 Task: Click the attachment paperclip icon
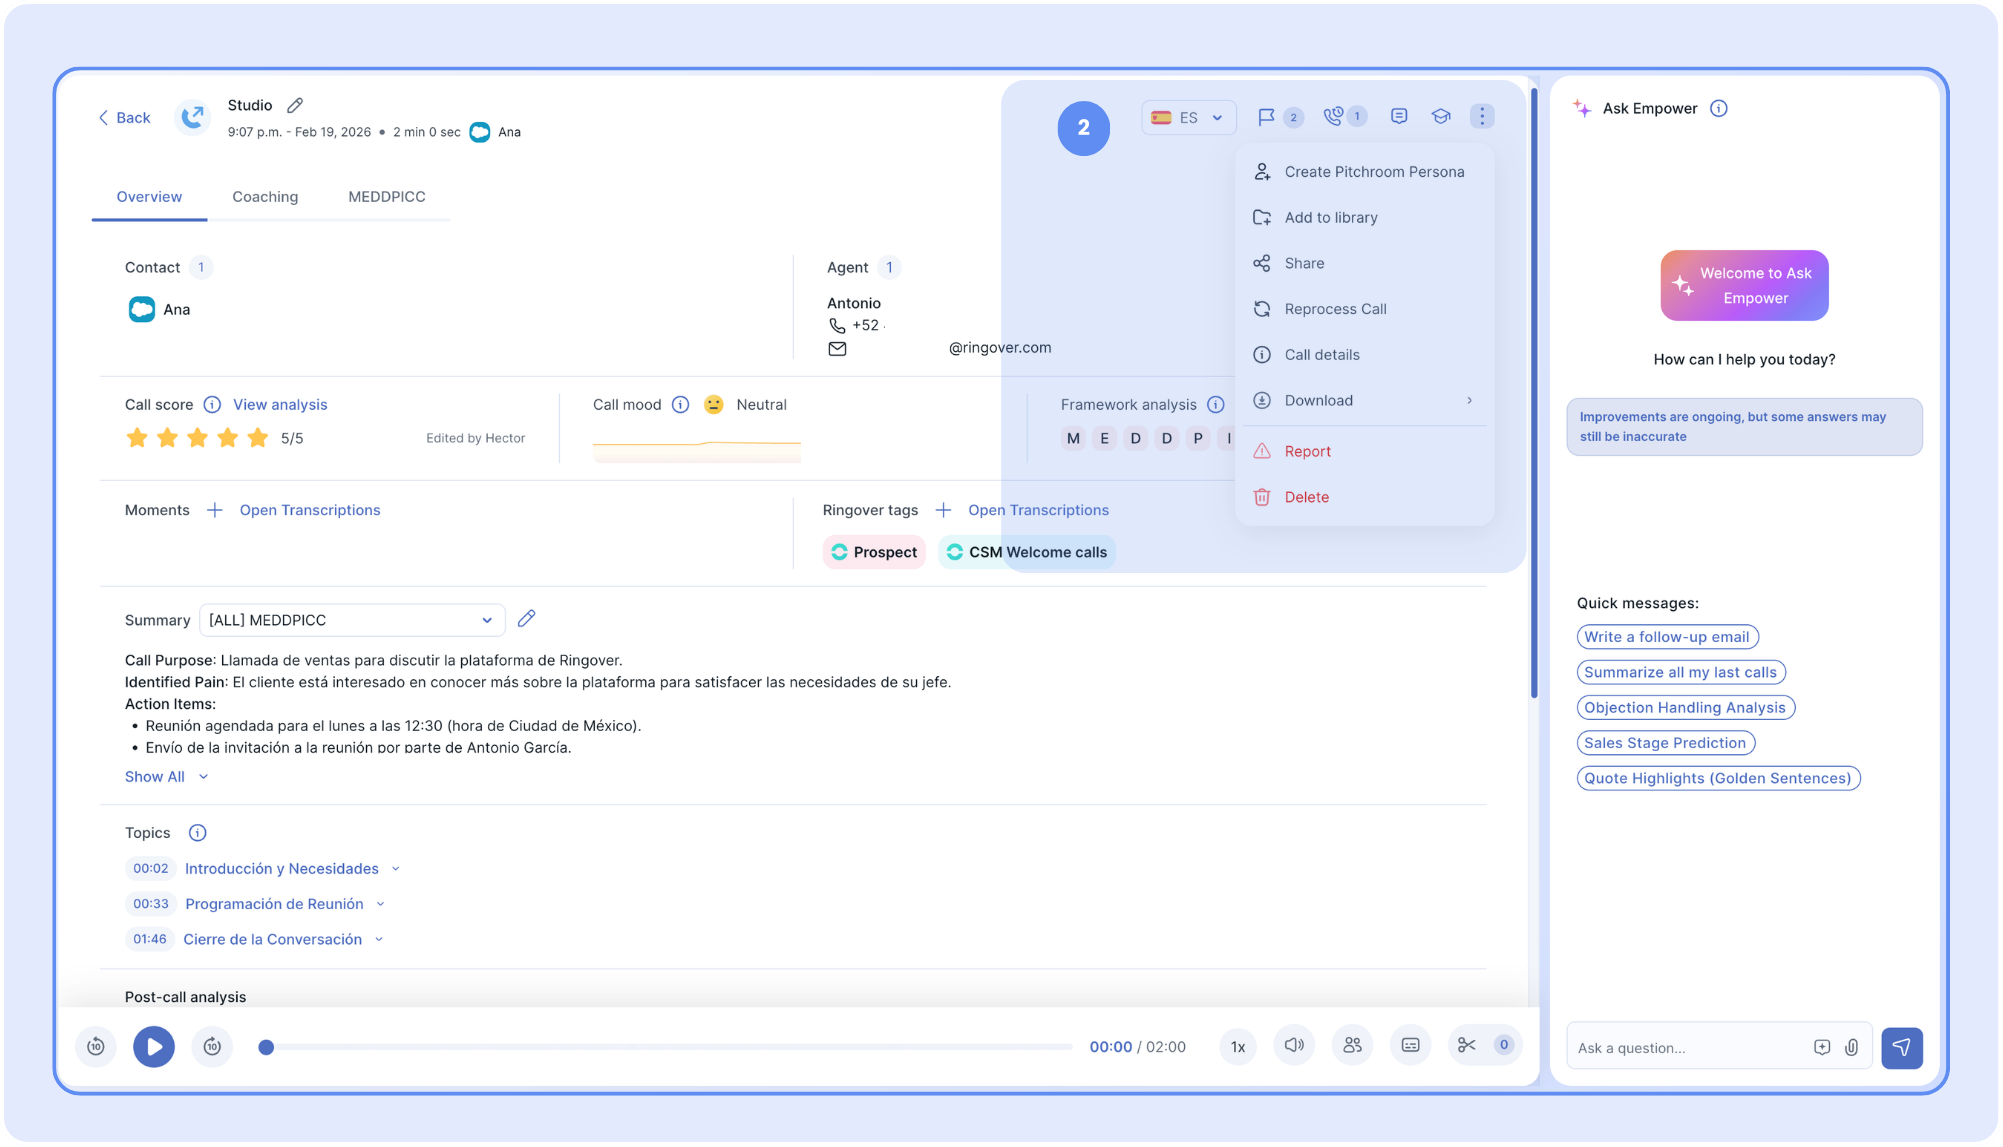(x=1852, y=1047)
